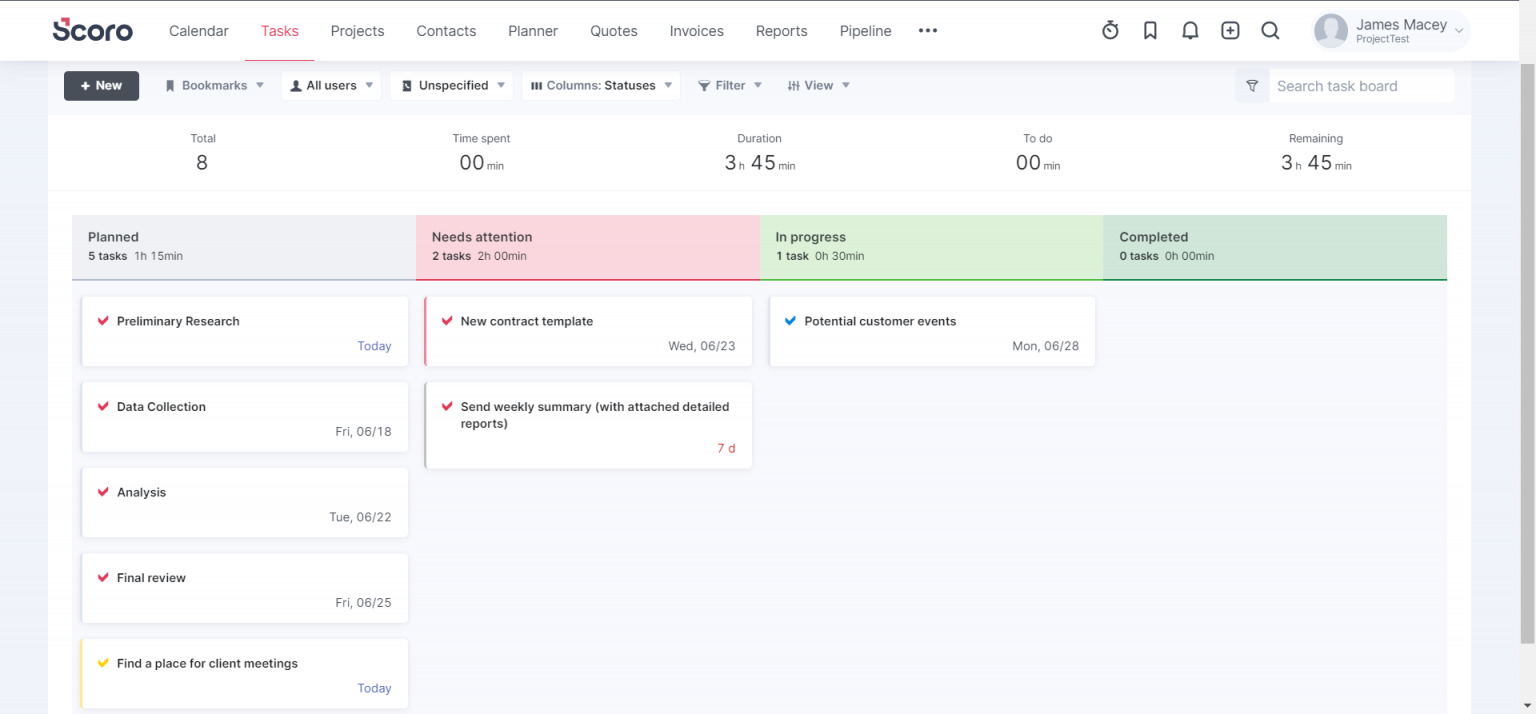The width and height of the screenshot is (1536, 714).
Task: Open the All users dropdown
Action: (330, 85)
